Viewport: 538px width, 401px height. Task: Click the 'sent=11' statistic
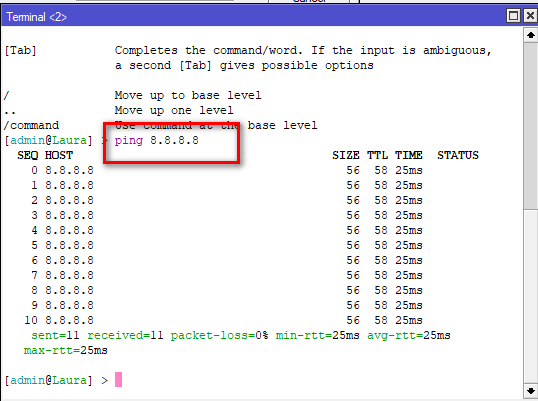click(x=55, y=335)
